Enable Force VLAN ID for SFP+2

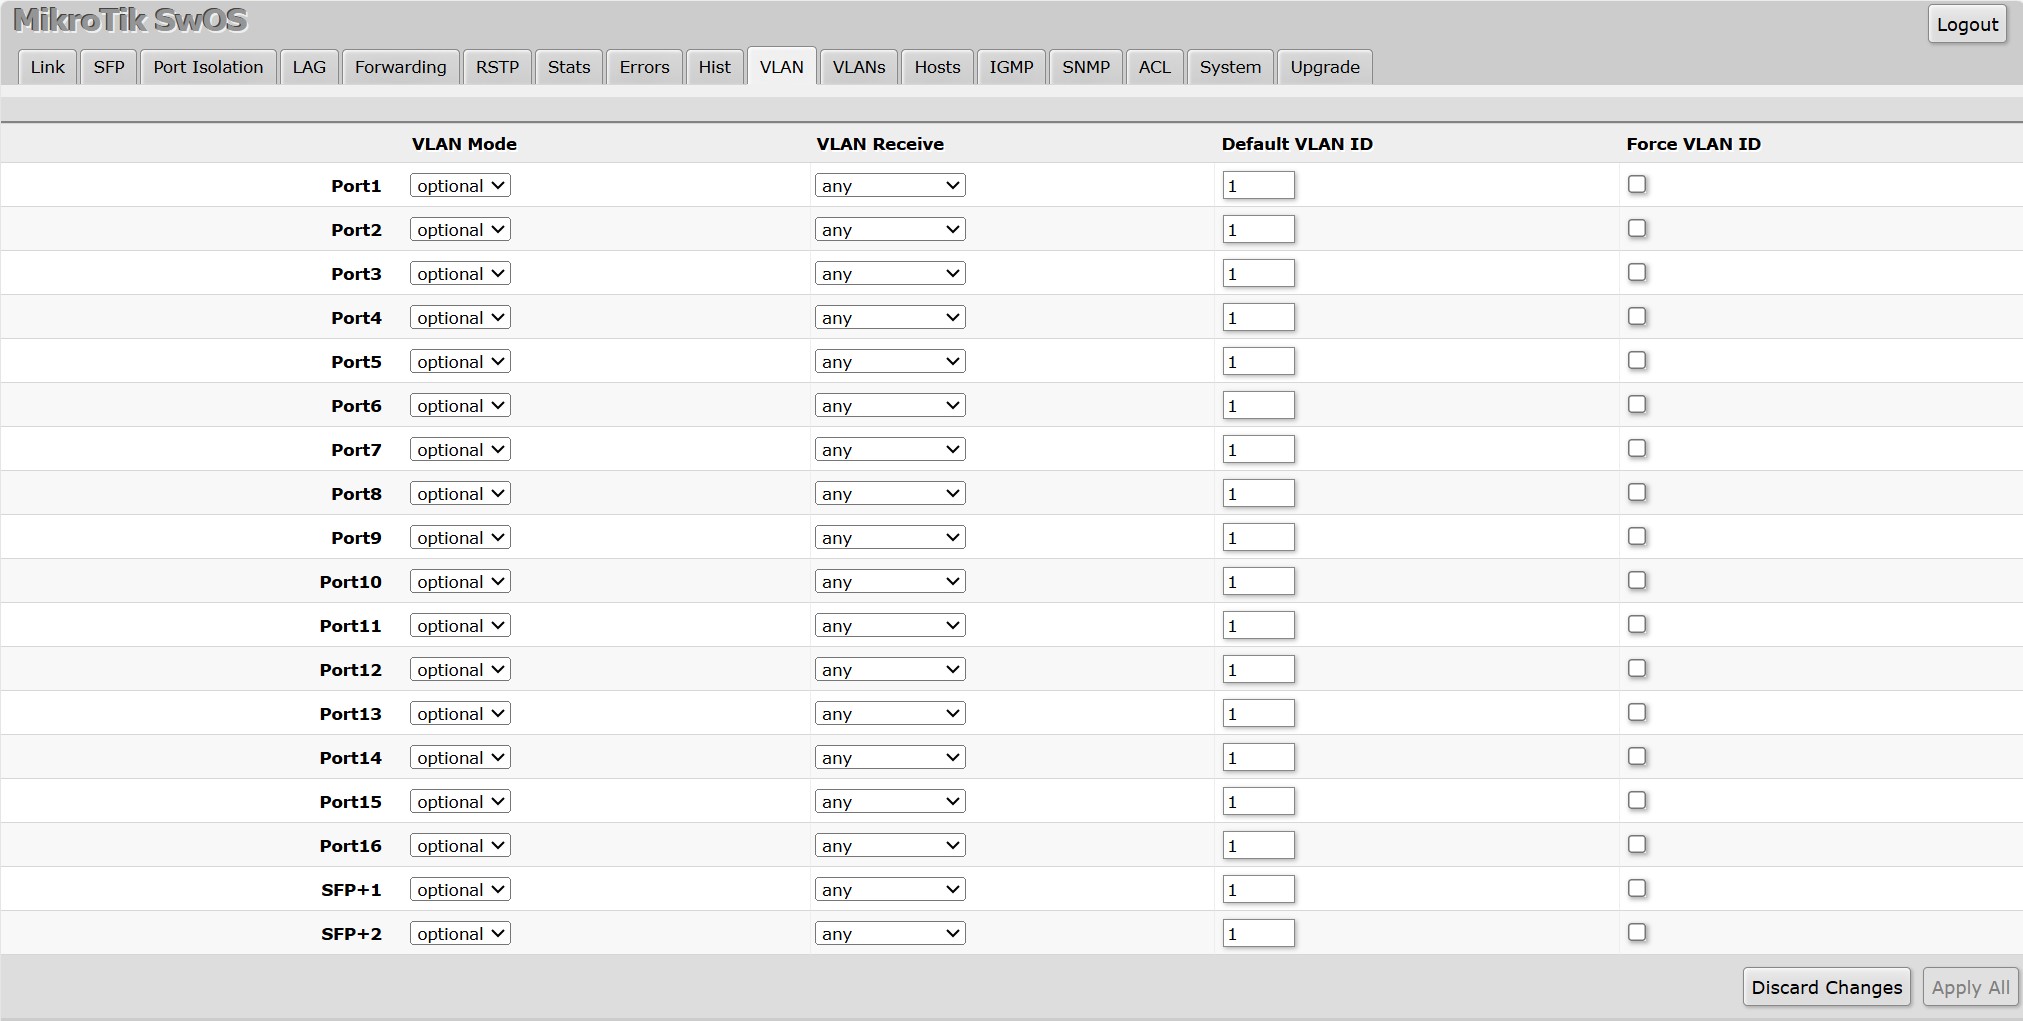pos(1636,932)
